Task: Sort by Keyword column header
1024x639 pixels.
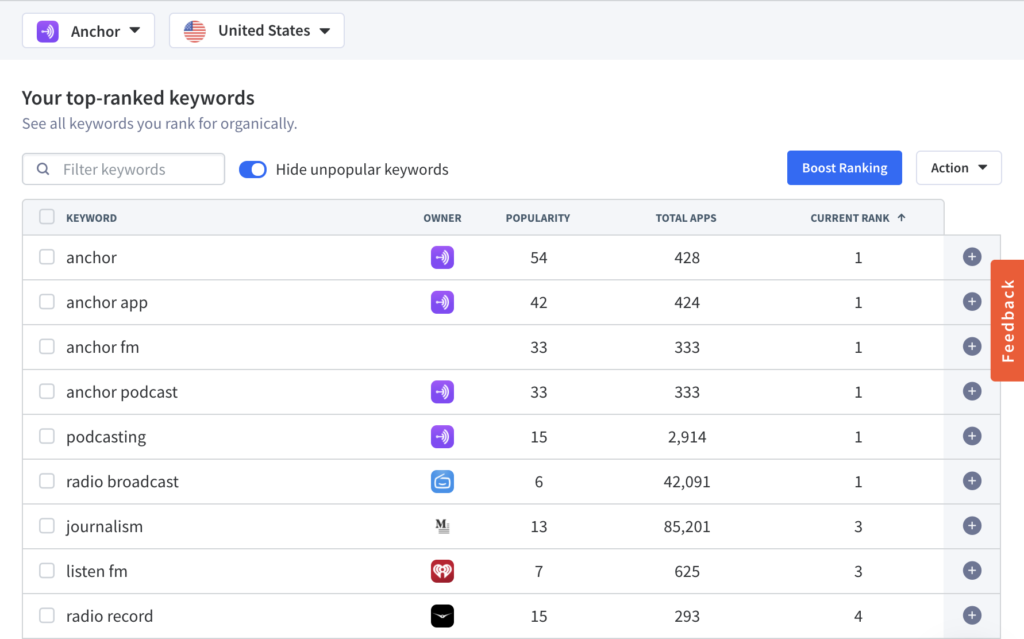Action: click(91, 218)
